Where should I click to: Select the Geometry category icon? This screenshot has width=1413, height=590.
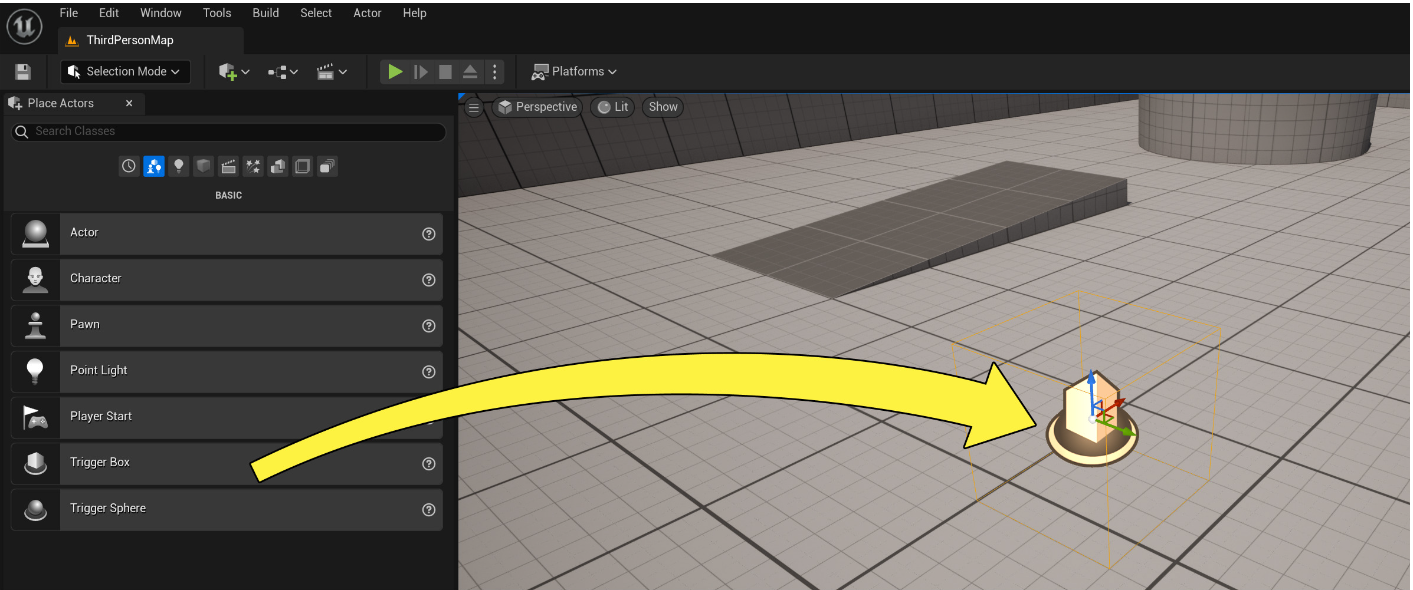(x=278, y=167)
